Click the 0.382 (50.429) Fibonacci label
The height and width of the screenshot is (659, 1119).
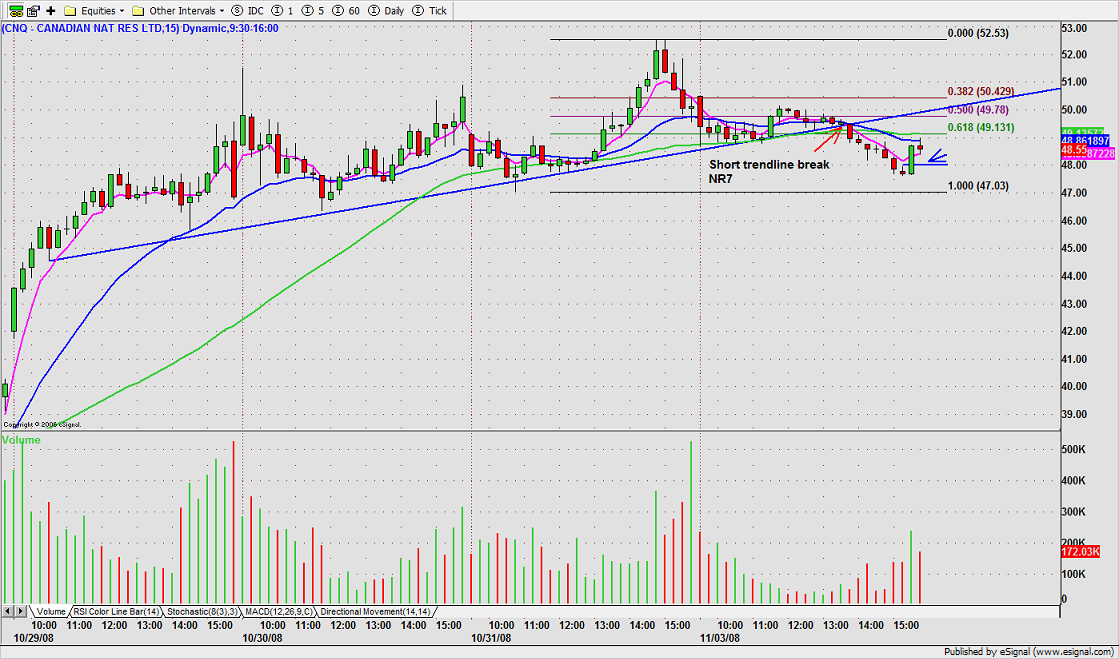[x=981, y=91]
